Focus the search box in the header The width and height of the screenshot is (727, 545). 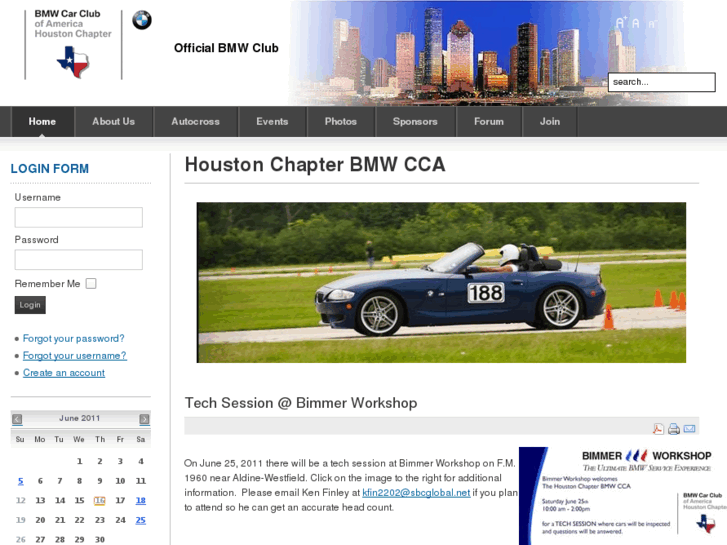(x=662, y=82)
